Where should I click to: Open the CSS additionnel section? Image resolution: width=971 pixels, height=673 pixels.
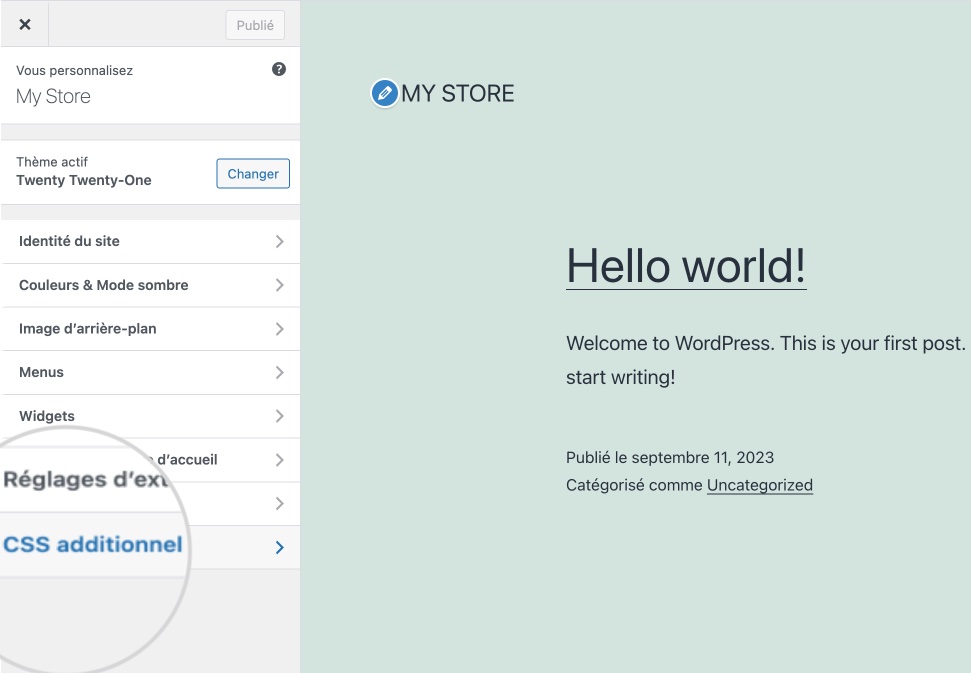pos(150,547)
